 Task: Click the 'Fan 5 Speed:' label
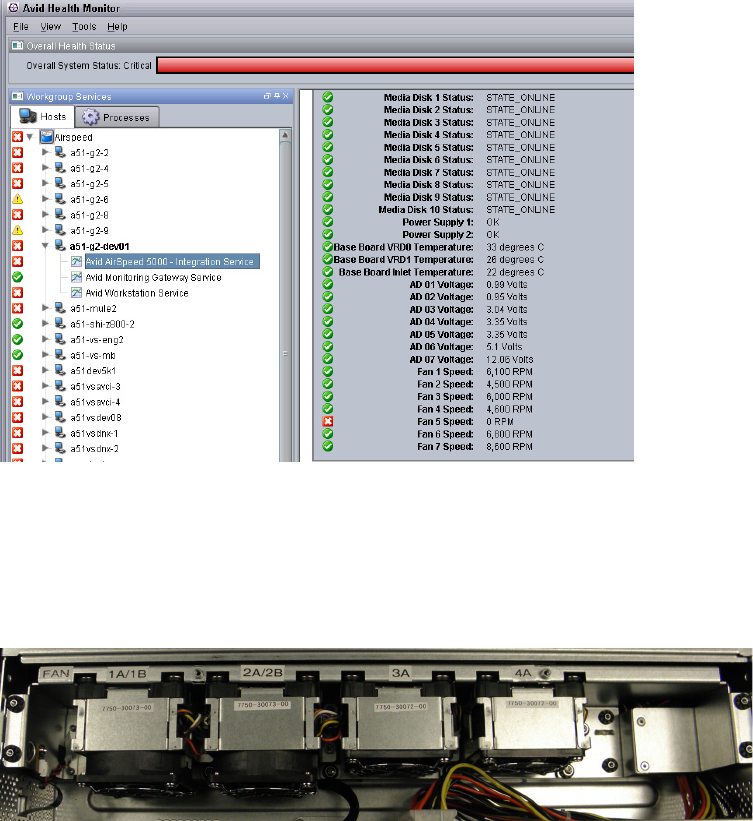pyautogui.click(x=445, y=421)
